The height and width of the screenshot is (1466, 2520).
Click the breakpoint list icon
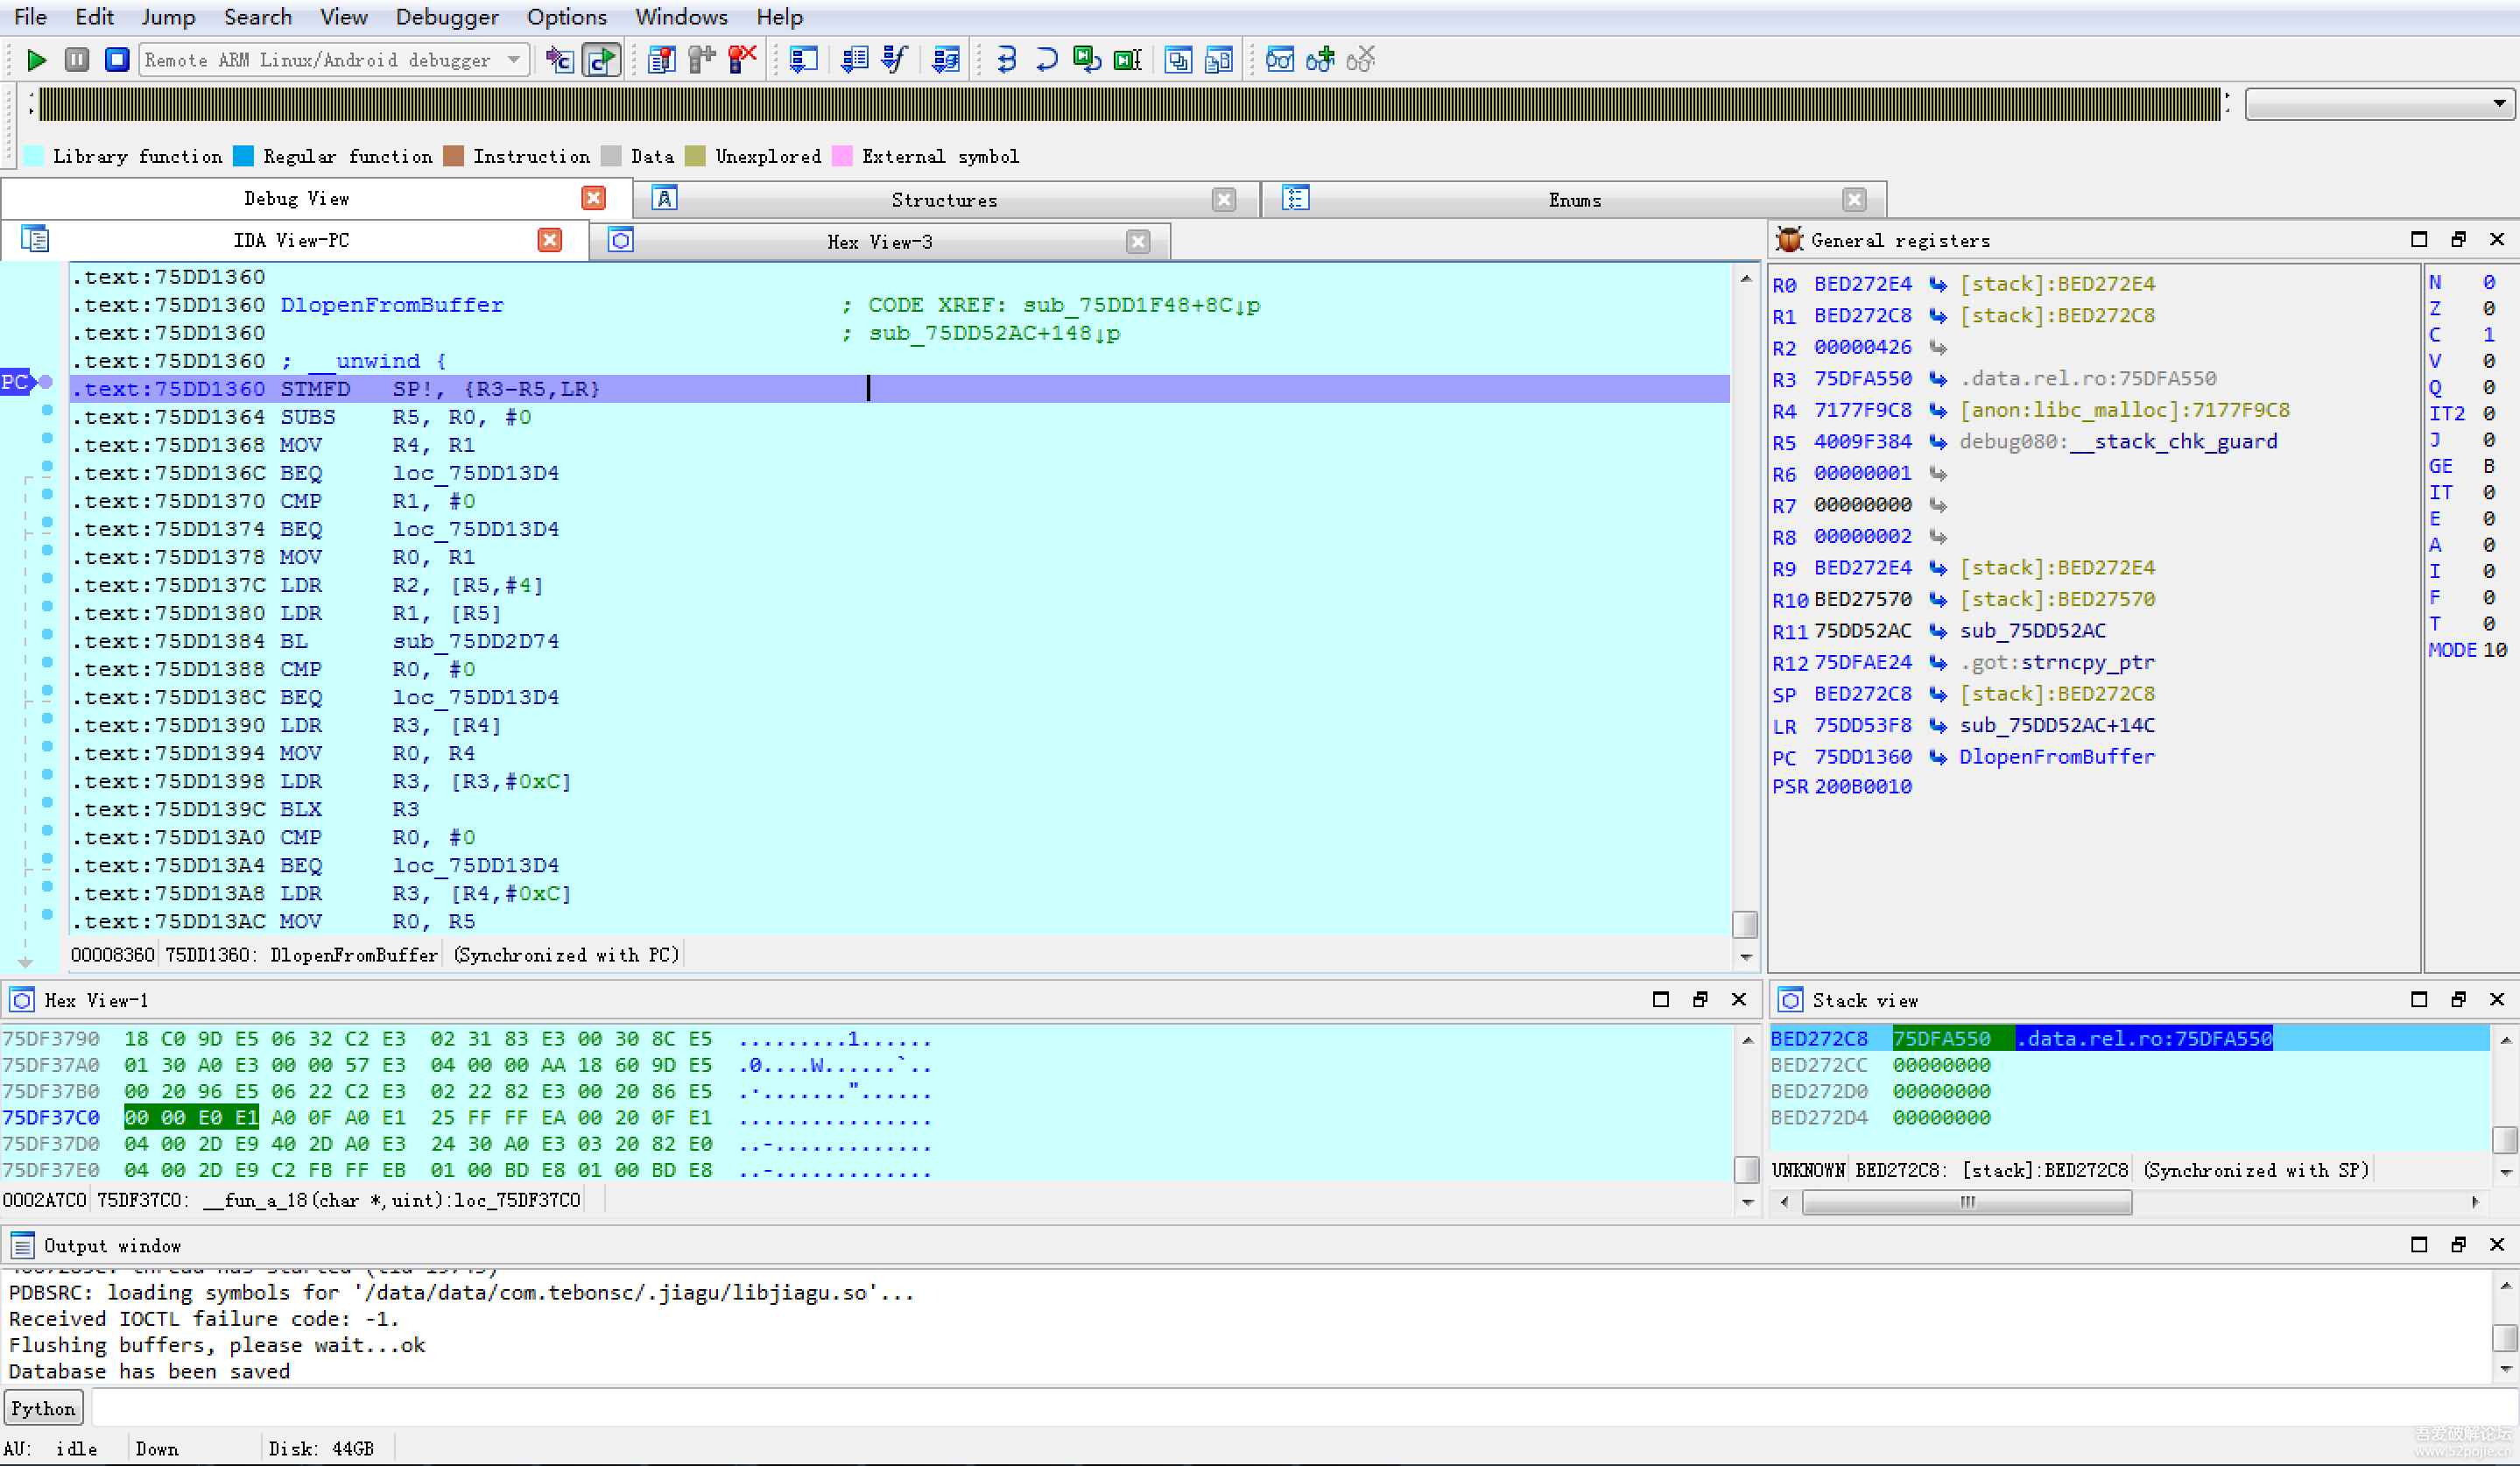tap(661, 60)
